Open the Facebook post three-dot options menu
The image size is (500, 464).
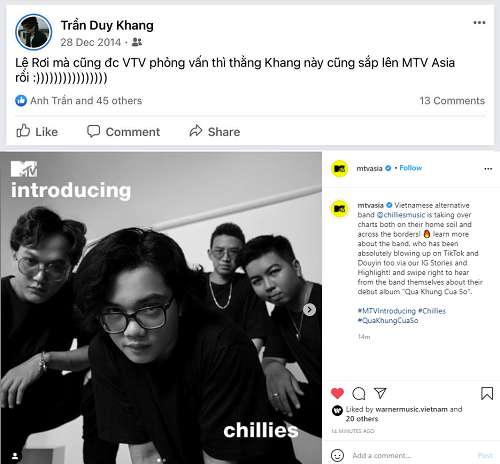point(479,23)
